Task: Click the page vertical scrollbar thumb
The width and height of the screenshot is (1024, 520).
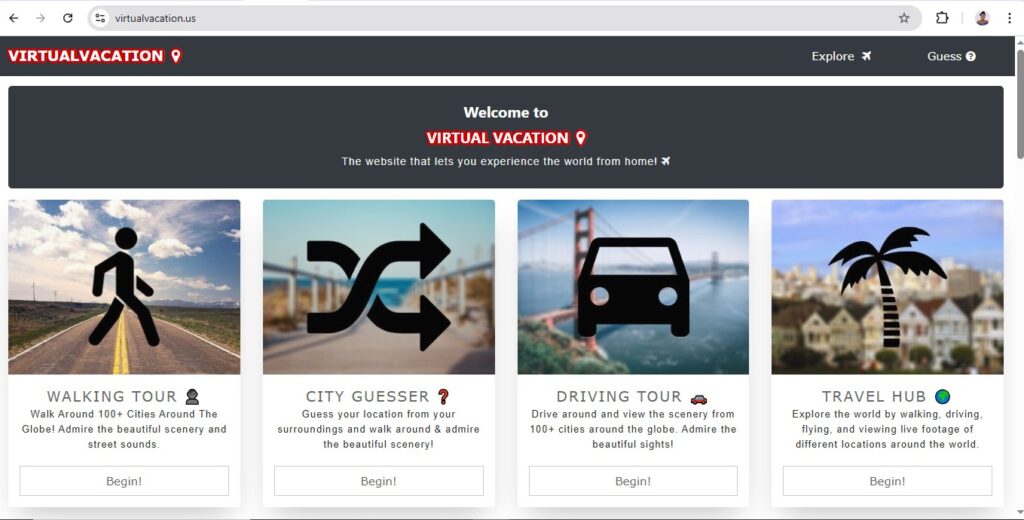Action: [x=1019, y=103]
